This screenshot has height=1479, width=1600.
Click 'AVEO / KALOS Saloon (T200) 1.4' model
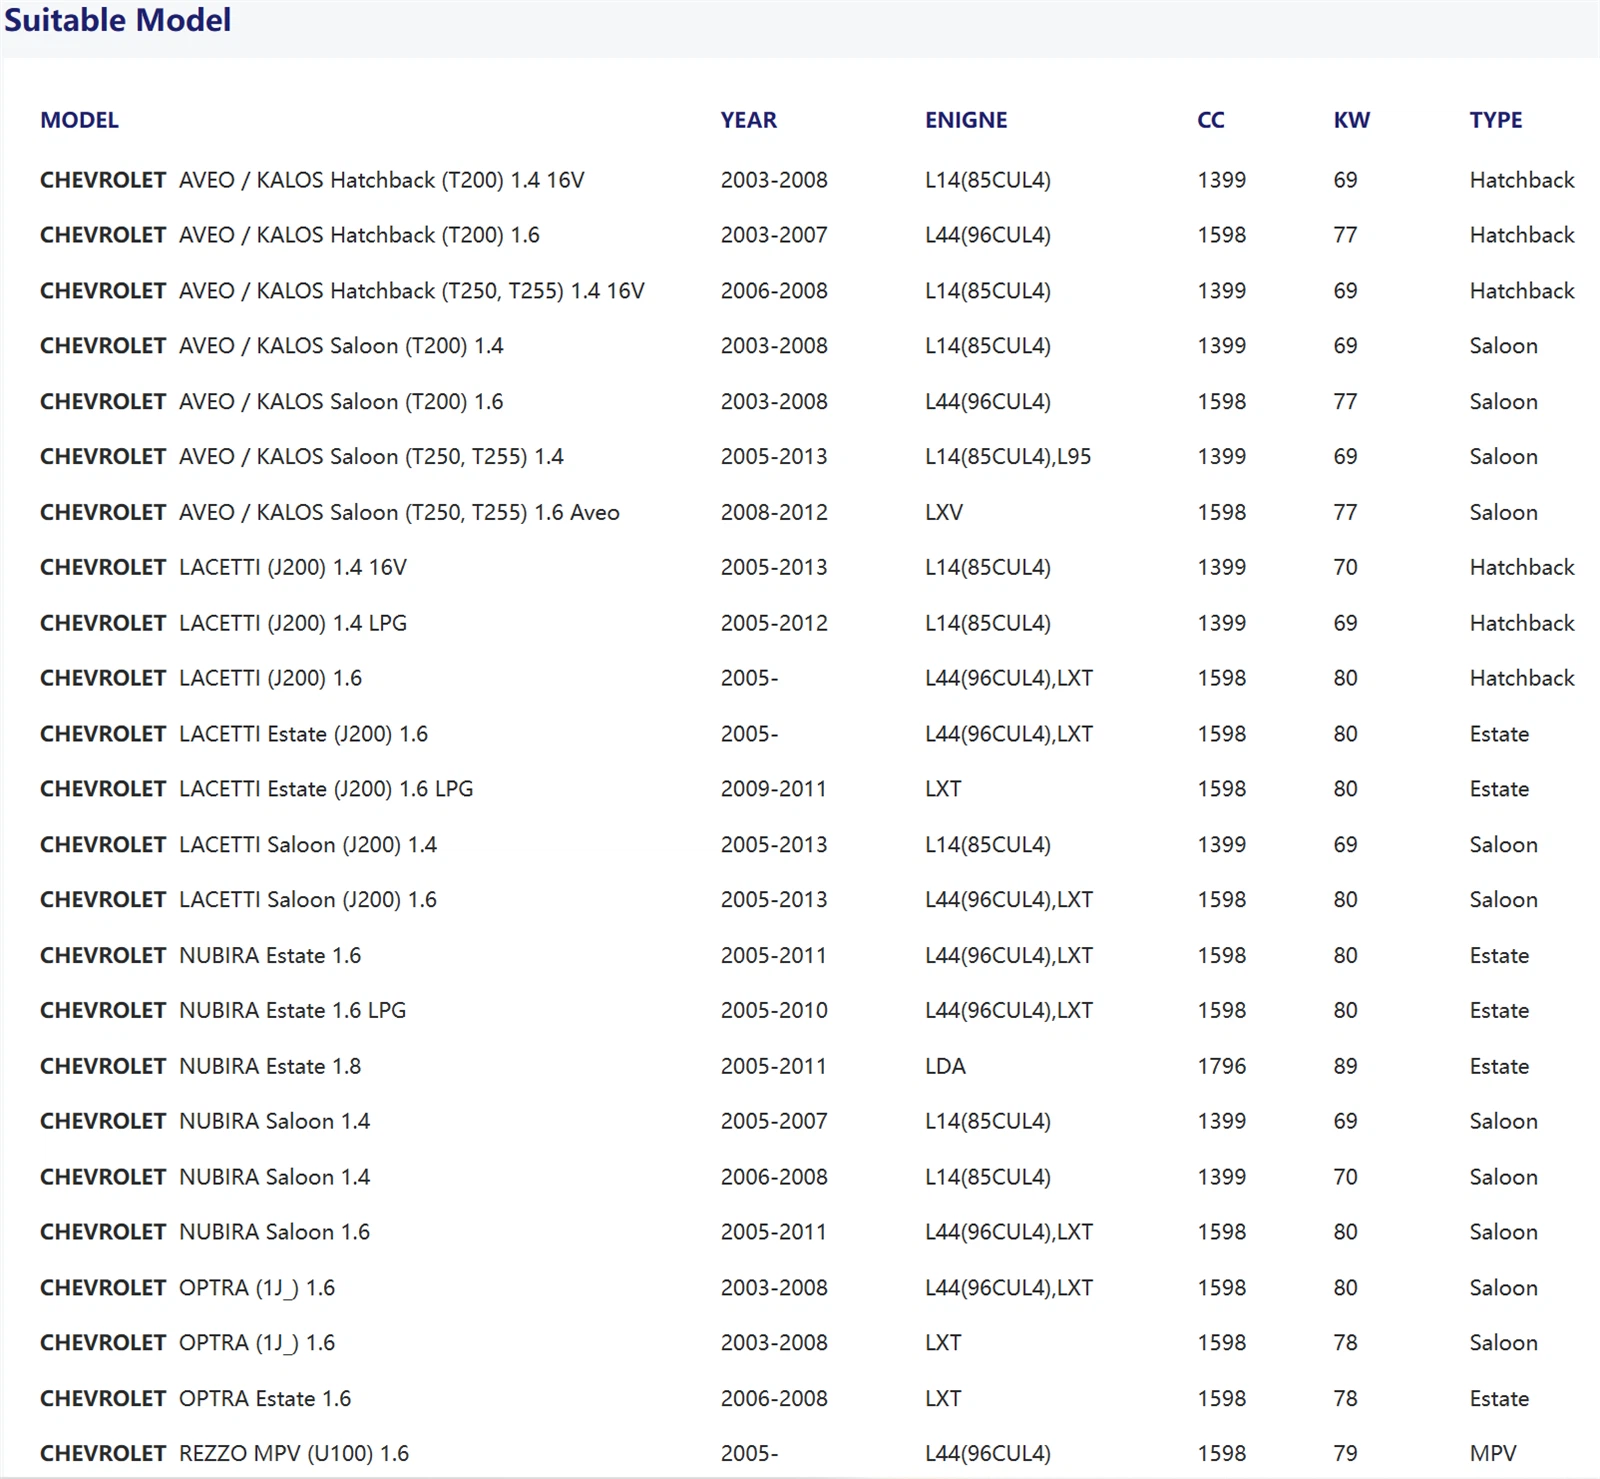(x=341, y=346)
